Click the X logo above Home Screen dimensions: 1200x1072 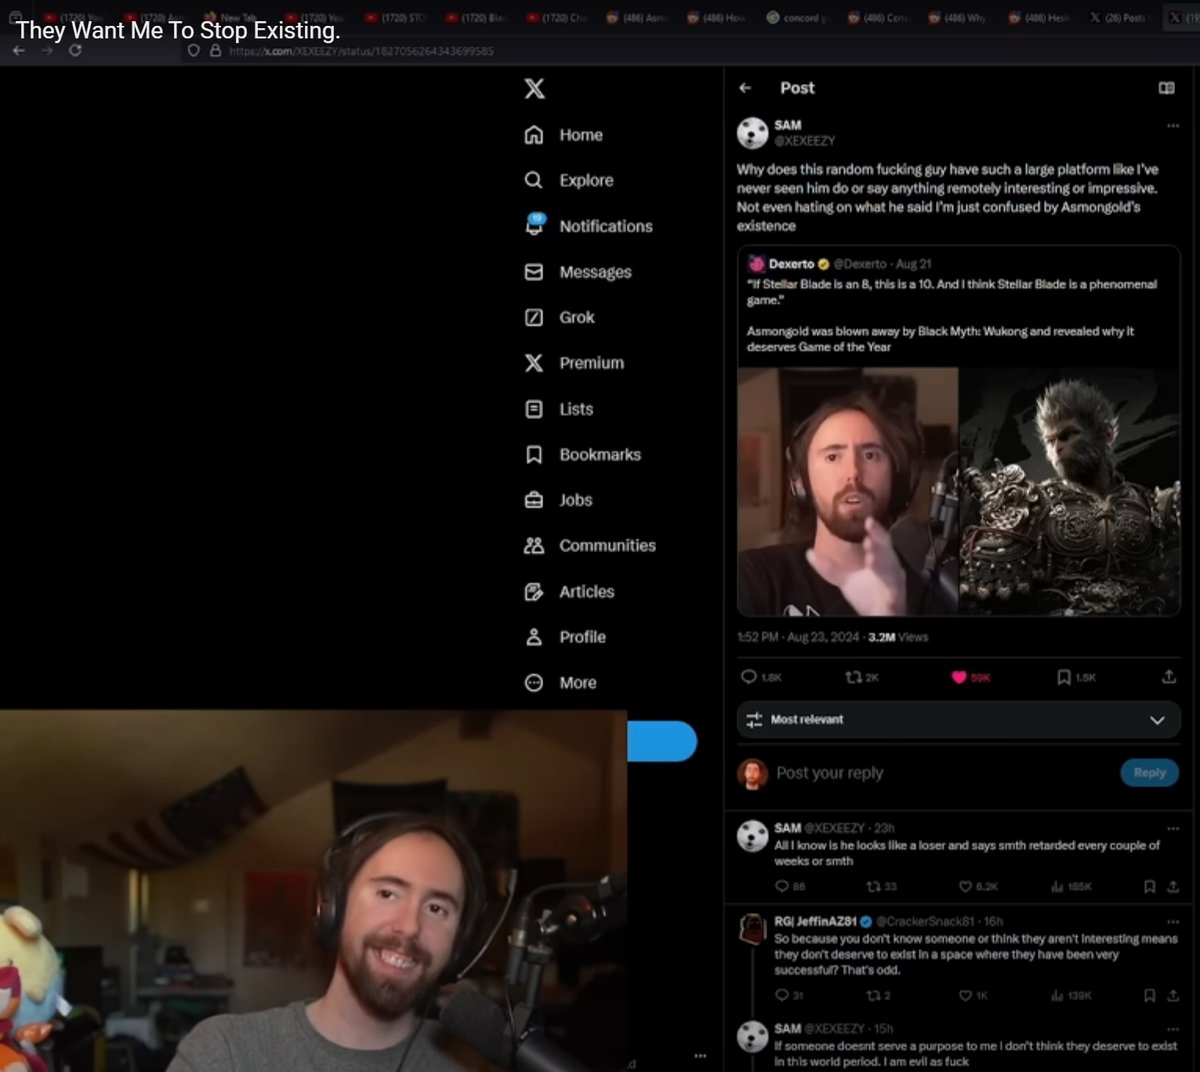[535, 88]
